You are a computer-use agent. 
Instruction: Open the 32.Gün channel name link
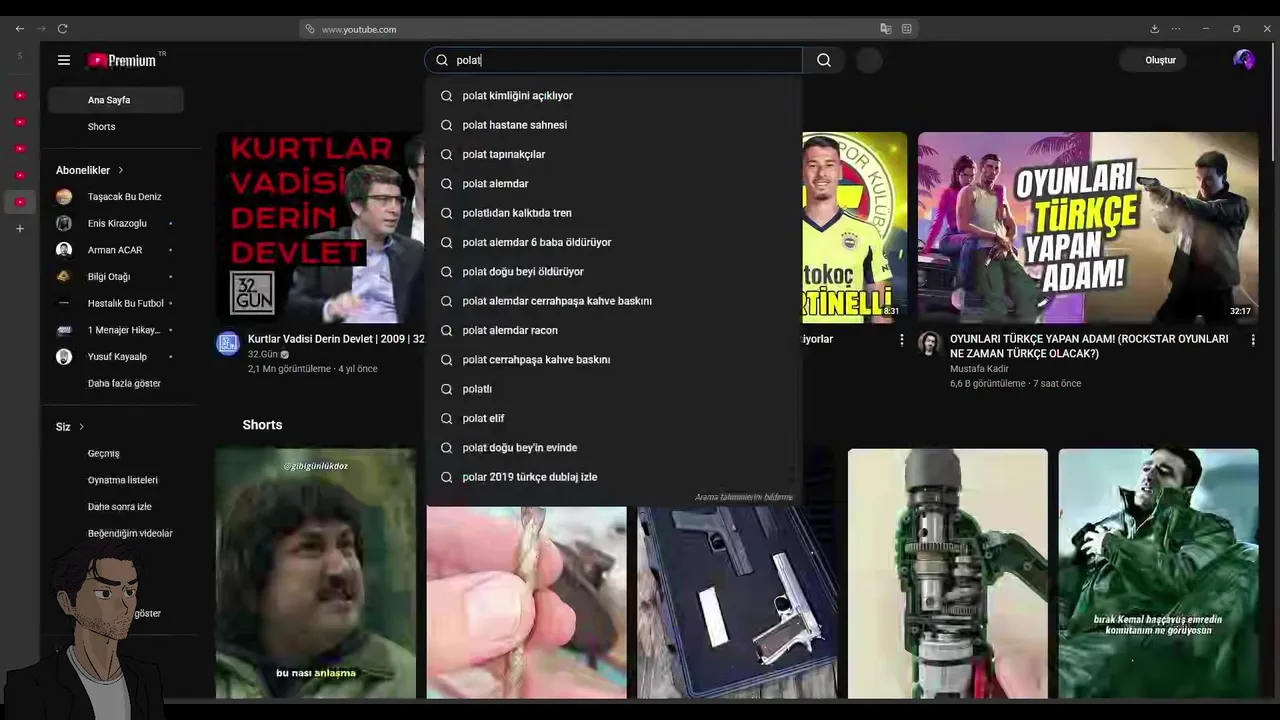pyautogui.click(x=263, y=354)
